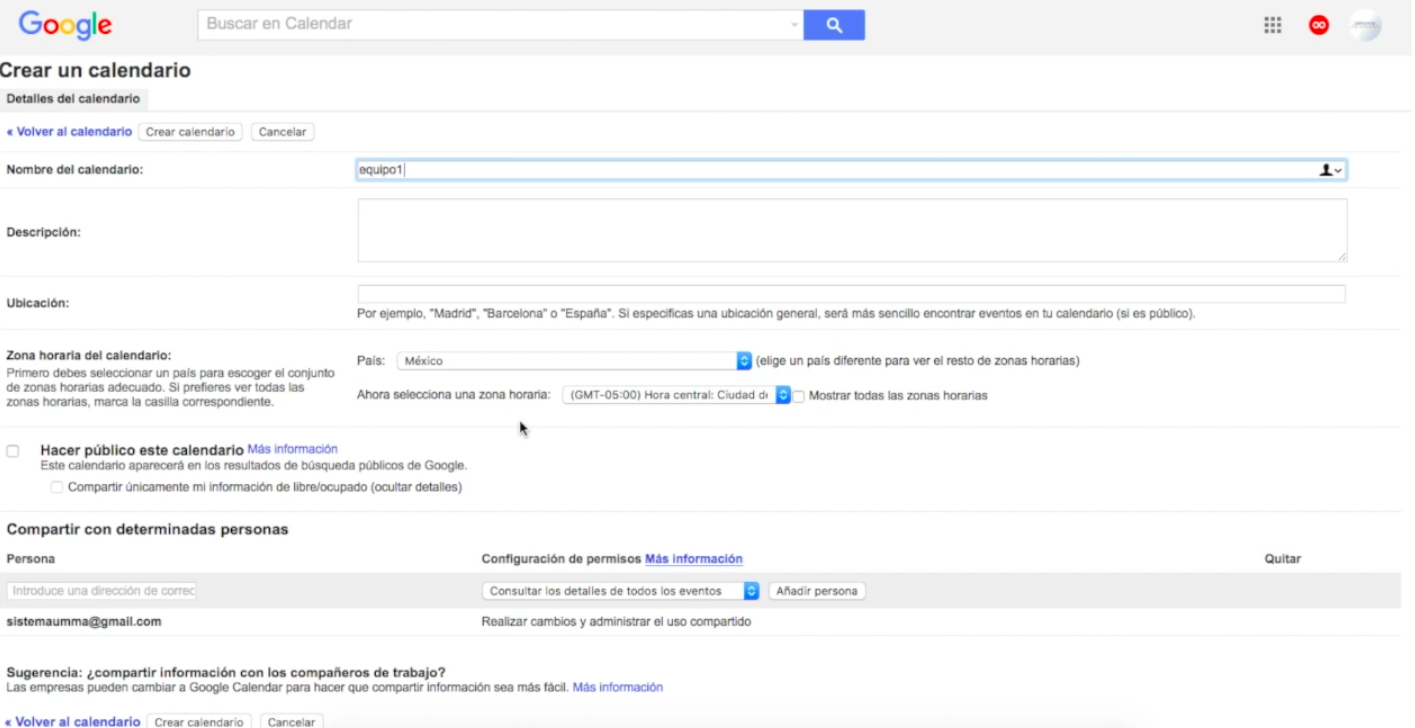Focus the person email address field

102,591
